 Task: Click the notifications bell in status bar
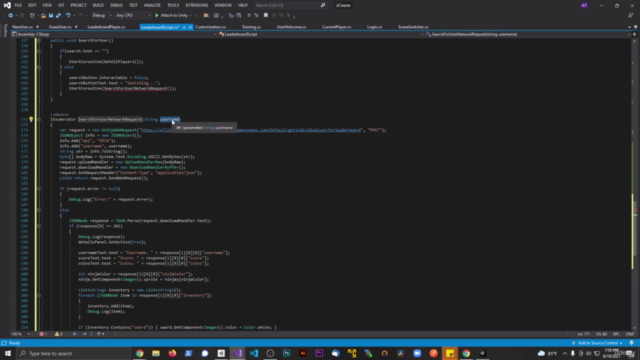click(631, 343)
